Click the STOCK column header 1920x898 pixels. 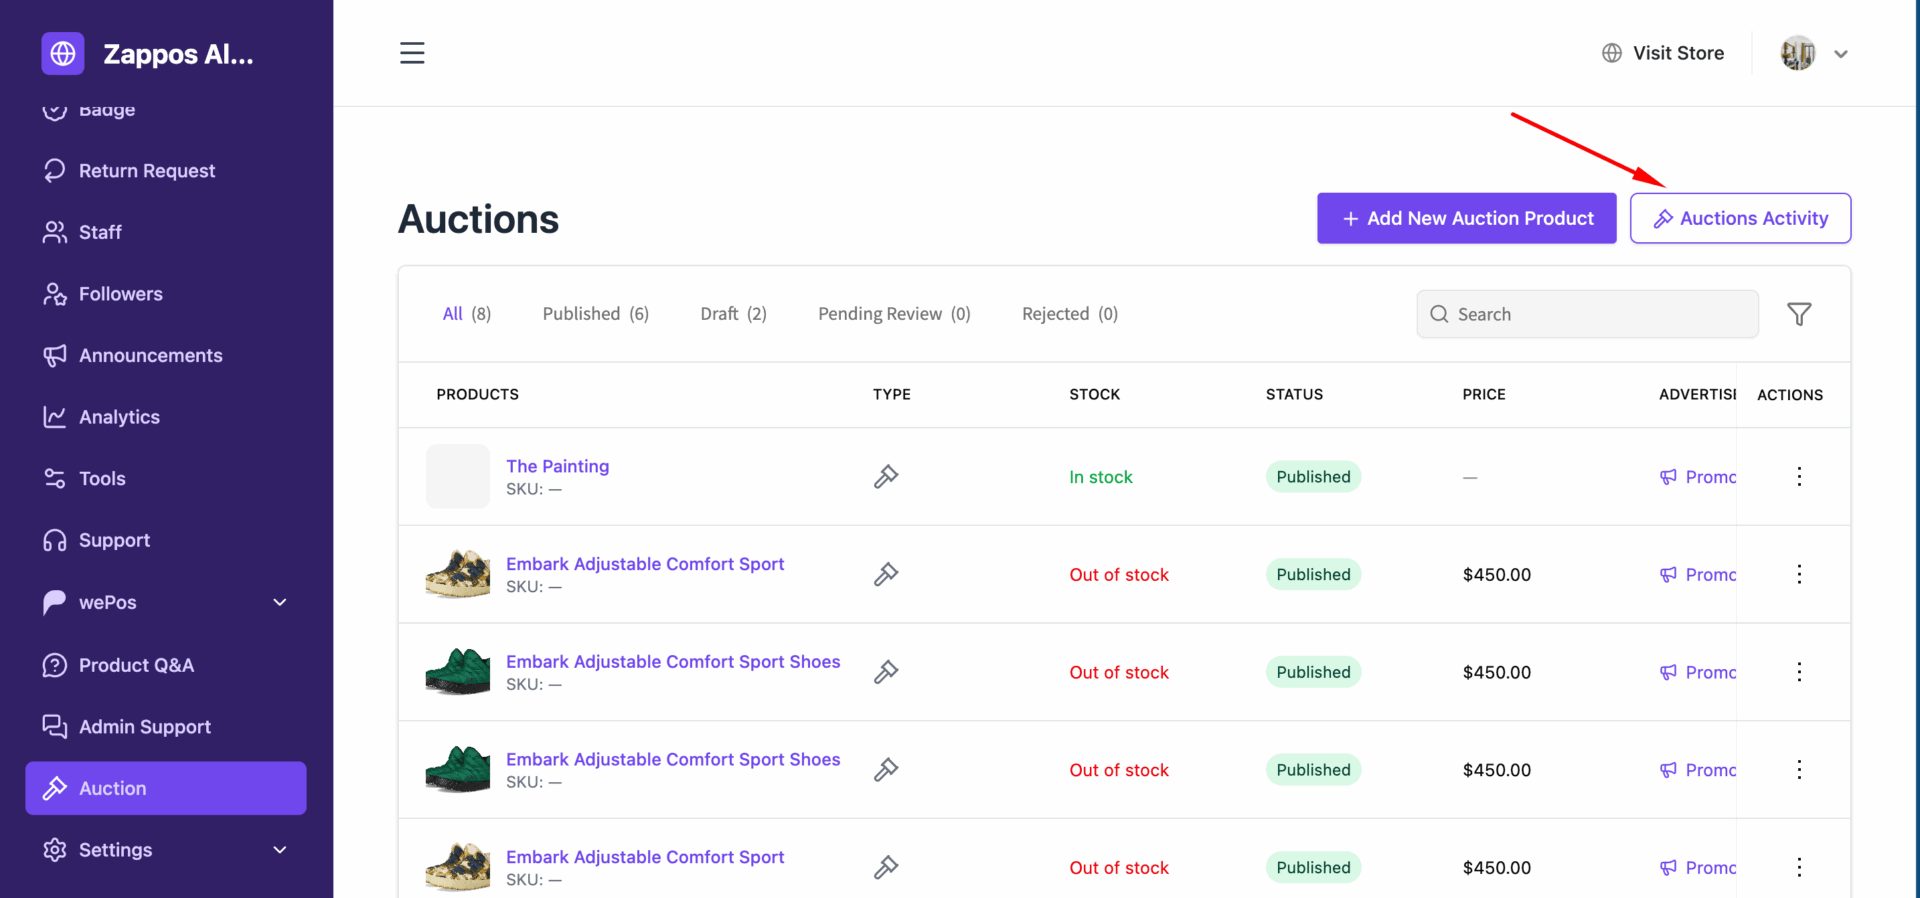(1095, 394)
